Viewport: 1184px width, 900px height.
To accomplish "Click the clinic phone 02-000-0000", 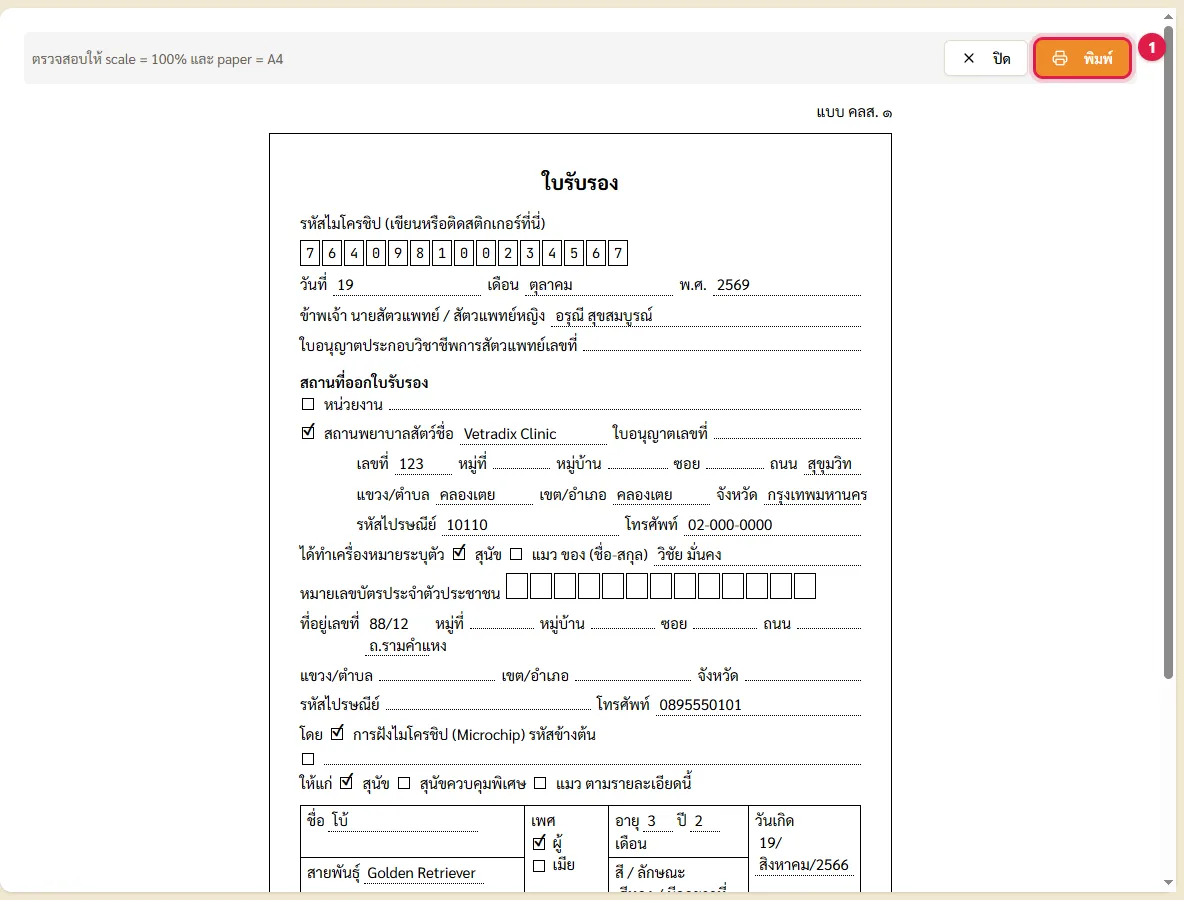I will [730, 525].
